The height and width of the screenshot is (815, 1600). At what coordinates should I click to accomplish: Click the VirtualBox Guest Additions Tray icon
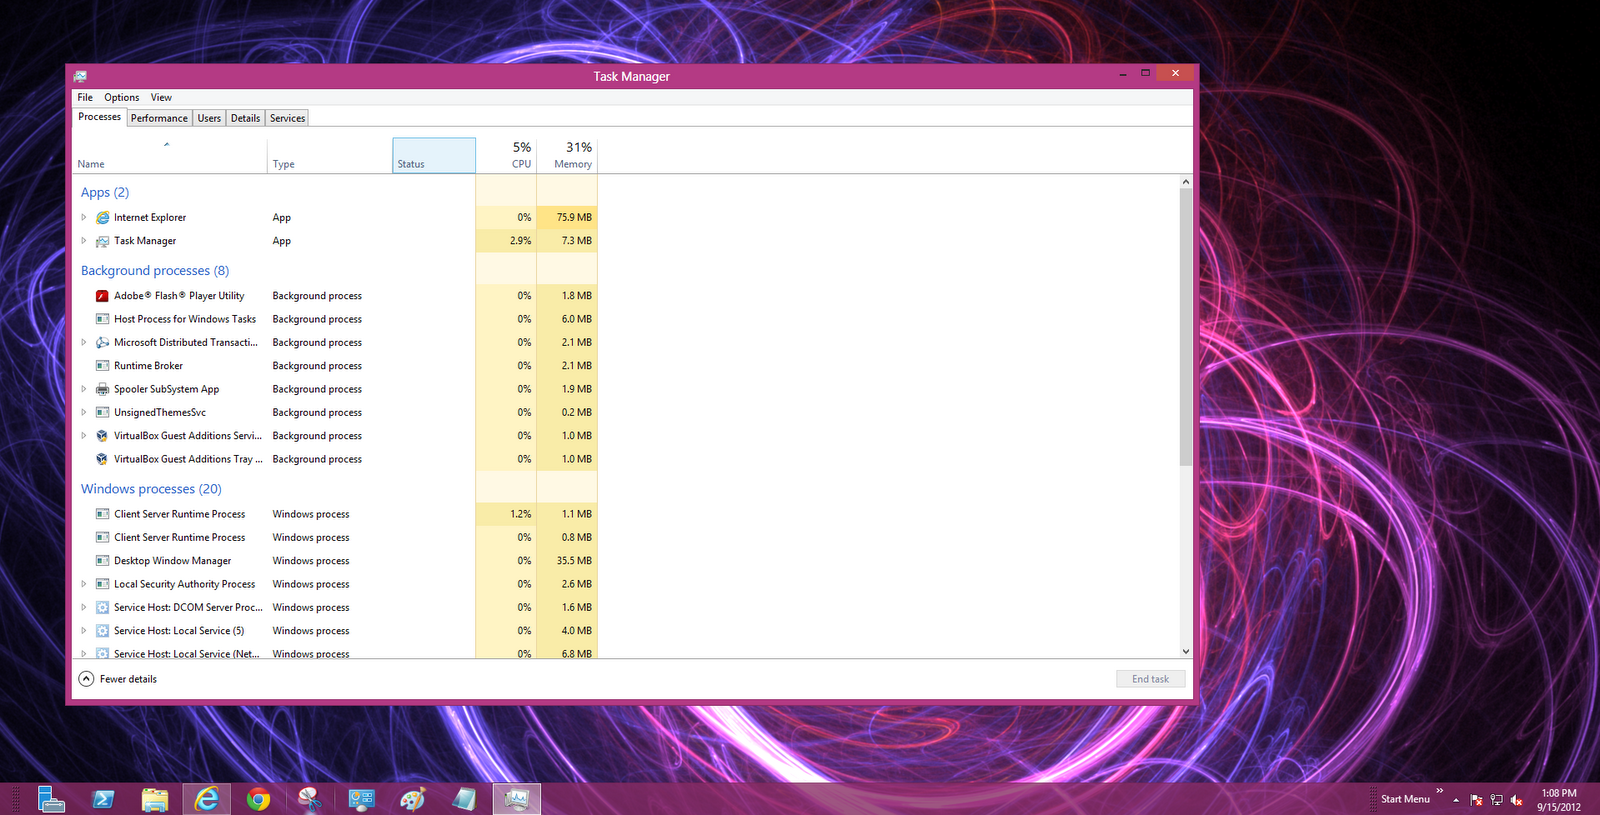pyautogui.click(x=102, y=459)
